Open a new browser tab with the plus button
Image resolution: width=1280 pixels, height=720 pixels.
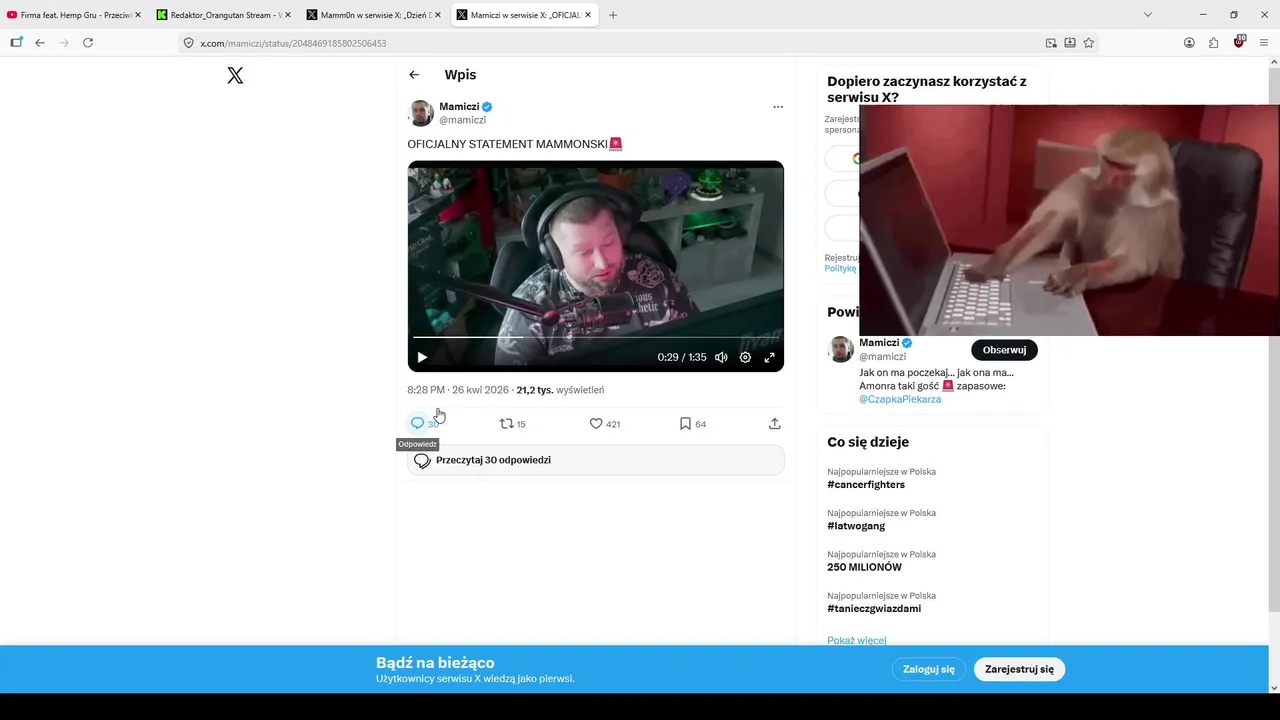tap(613, 15)
